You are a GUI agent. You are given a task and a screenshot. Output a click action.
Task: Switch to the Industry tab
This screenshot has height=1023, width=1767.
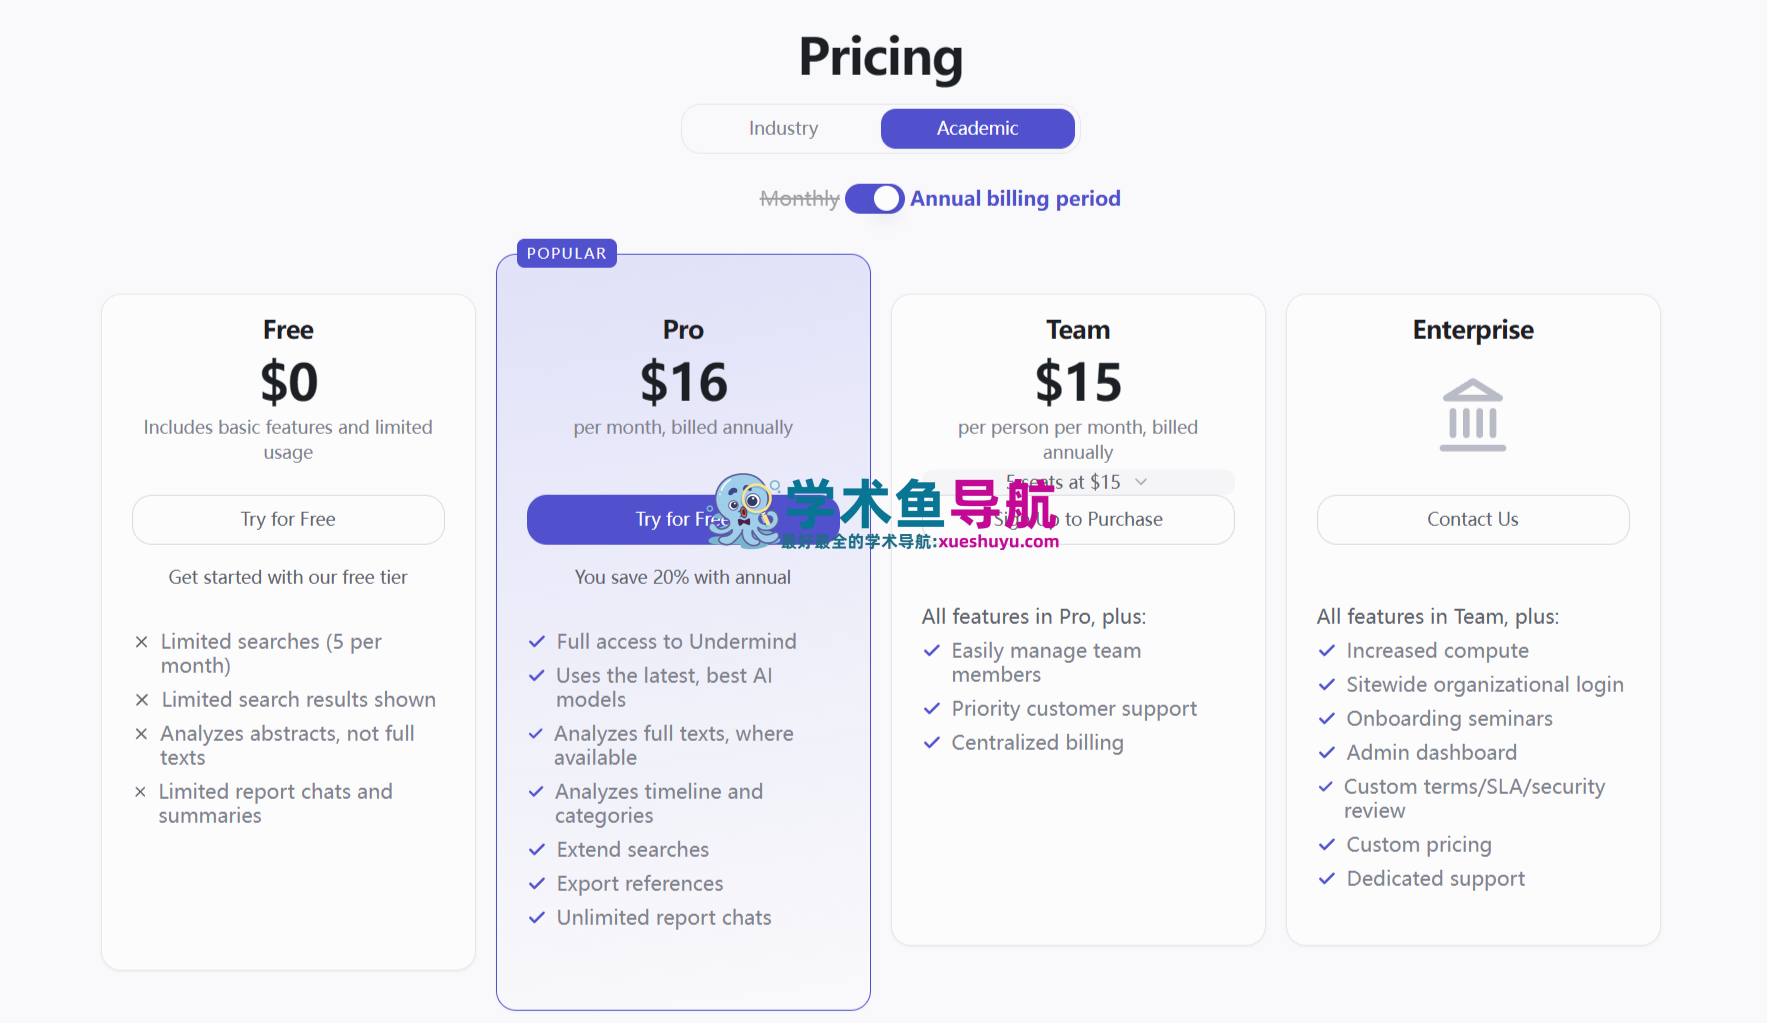783,129
